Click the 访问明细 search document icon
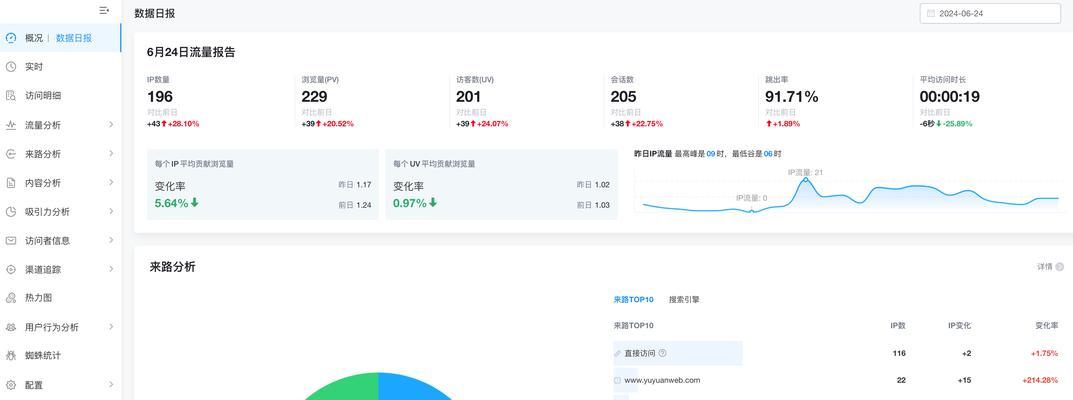The image size is (1073, 400). click(11, 96)
